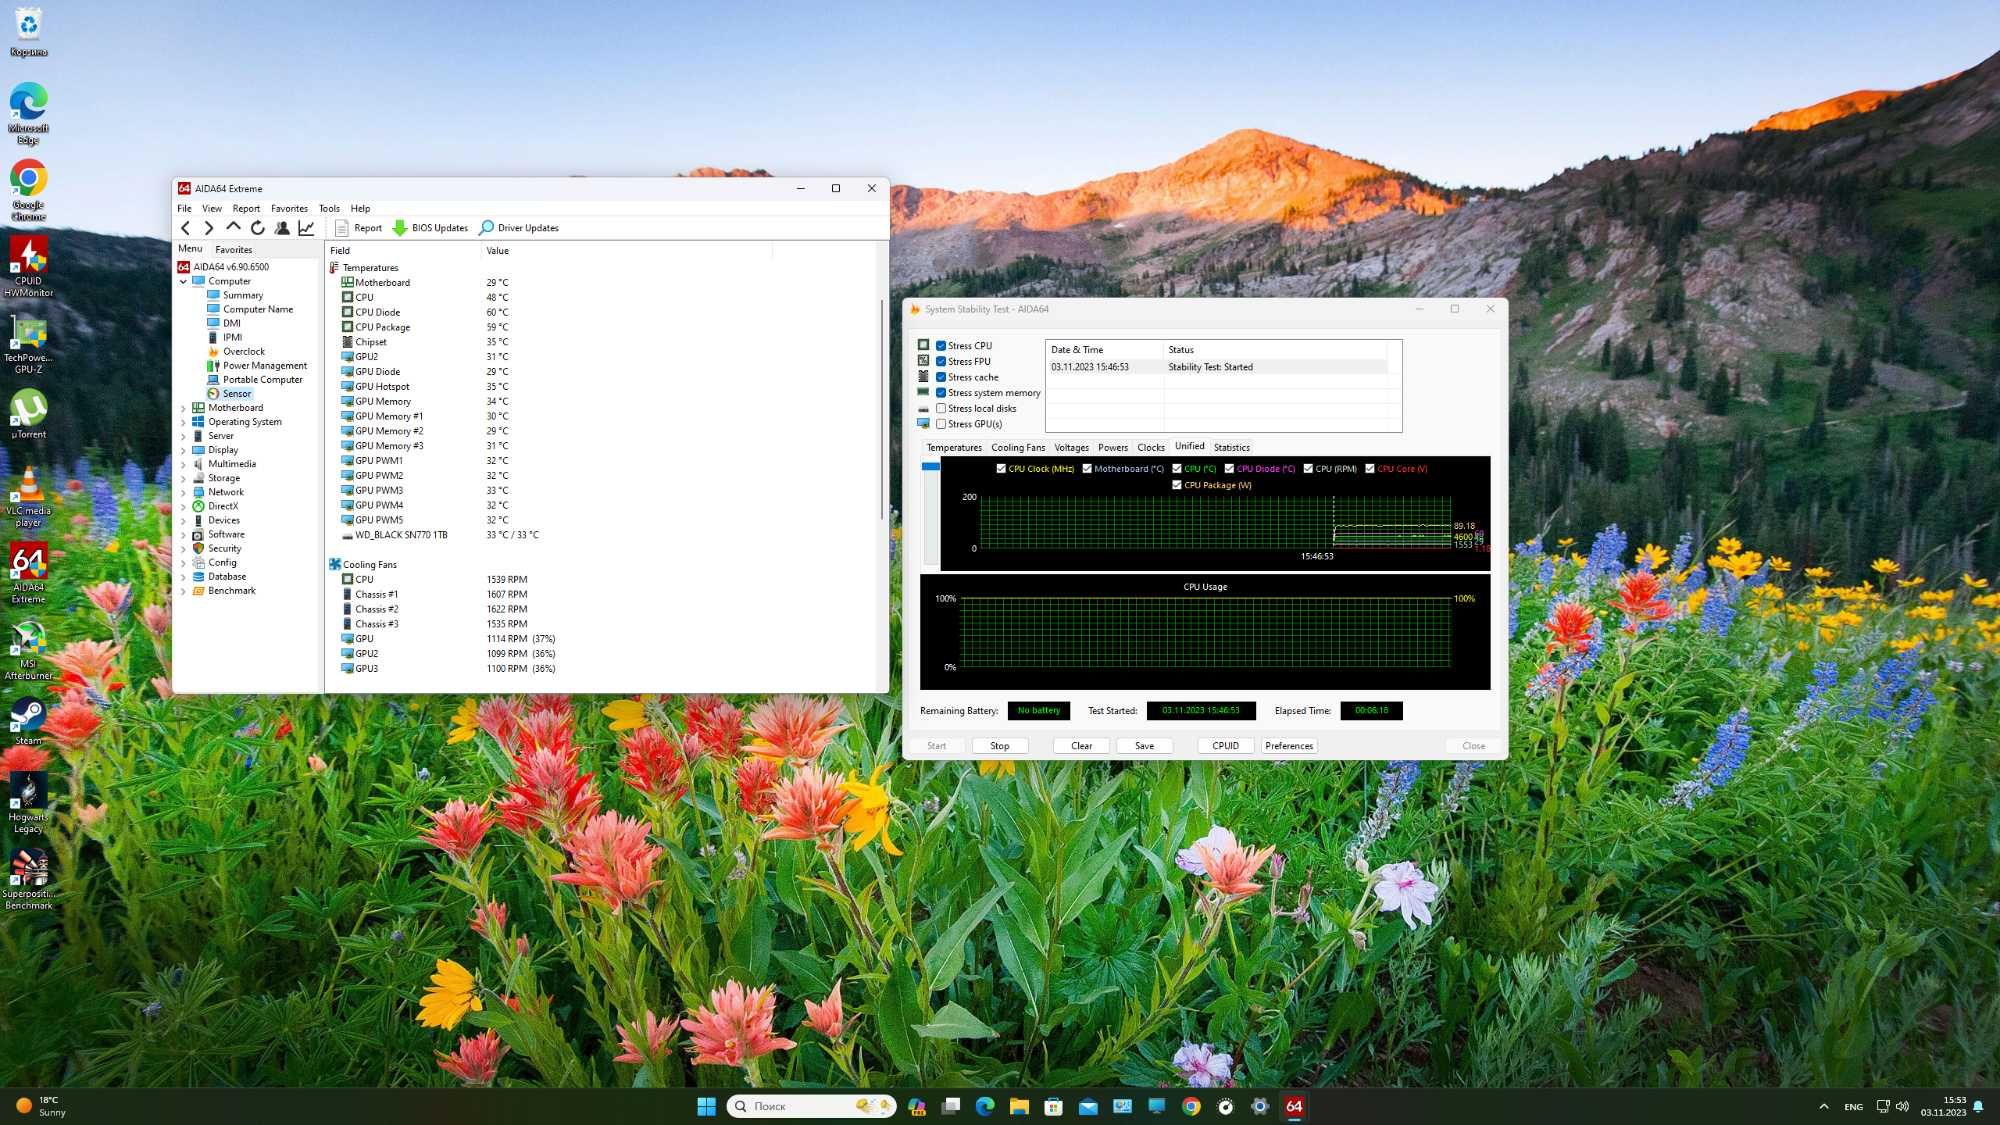Image resolution: width=2000 pixels, height=1125 pixels.
Task: Select the Superposition Benchmark desktop icon
Action: tap(29, 880)
